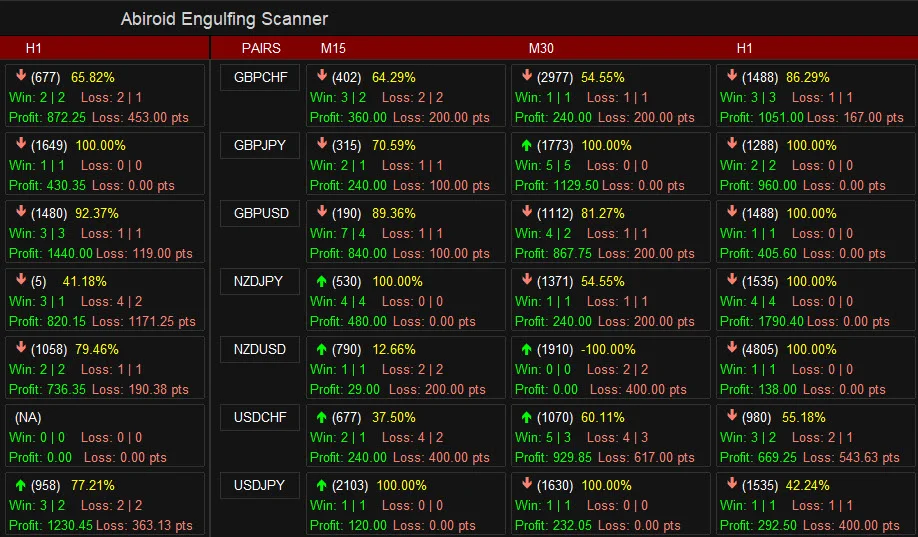Click the green up arrow in NZDUSD M30 cell
The height and width of the screenshot is (537, 918).
[x=527, y=349]
